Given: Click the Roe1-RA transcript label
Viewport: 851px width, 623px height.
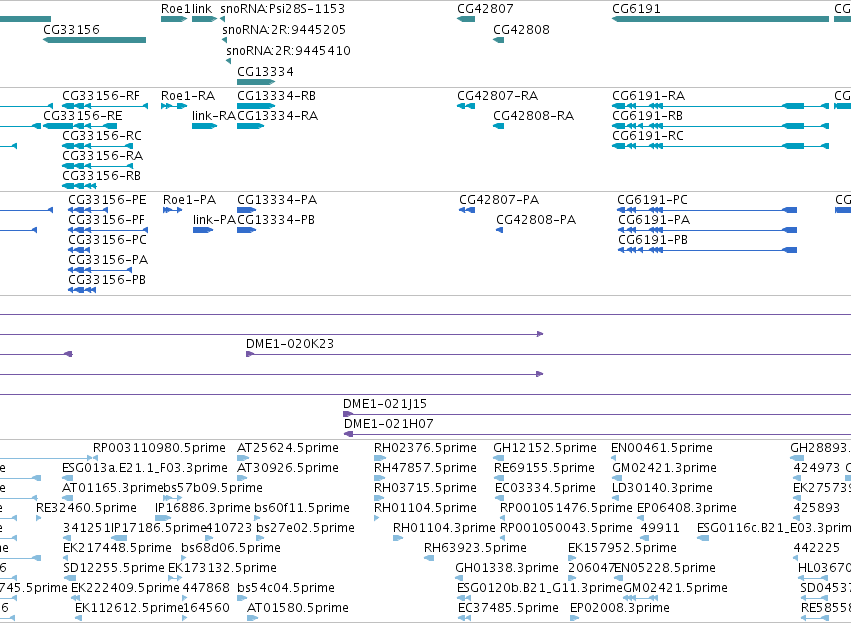Looking at the screenshot, I should 188,96.
